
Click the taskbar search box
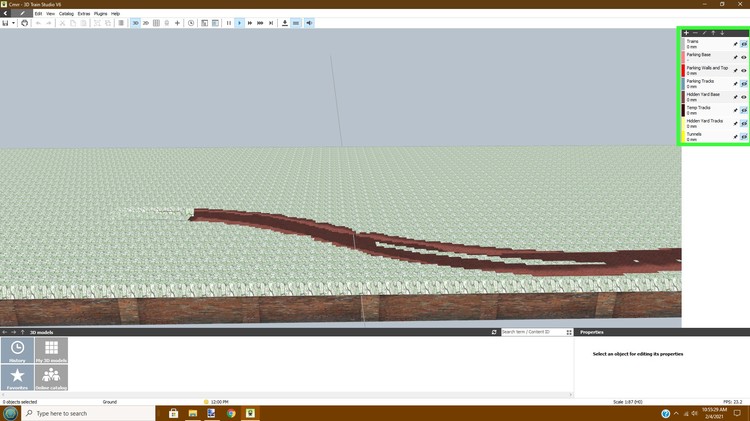pyautogui.click(x=88, y=413)
